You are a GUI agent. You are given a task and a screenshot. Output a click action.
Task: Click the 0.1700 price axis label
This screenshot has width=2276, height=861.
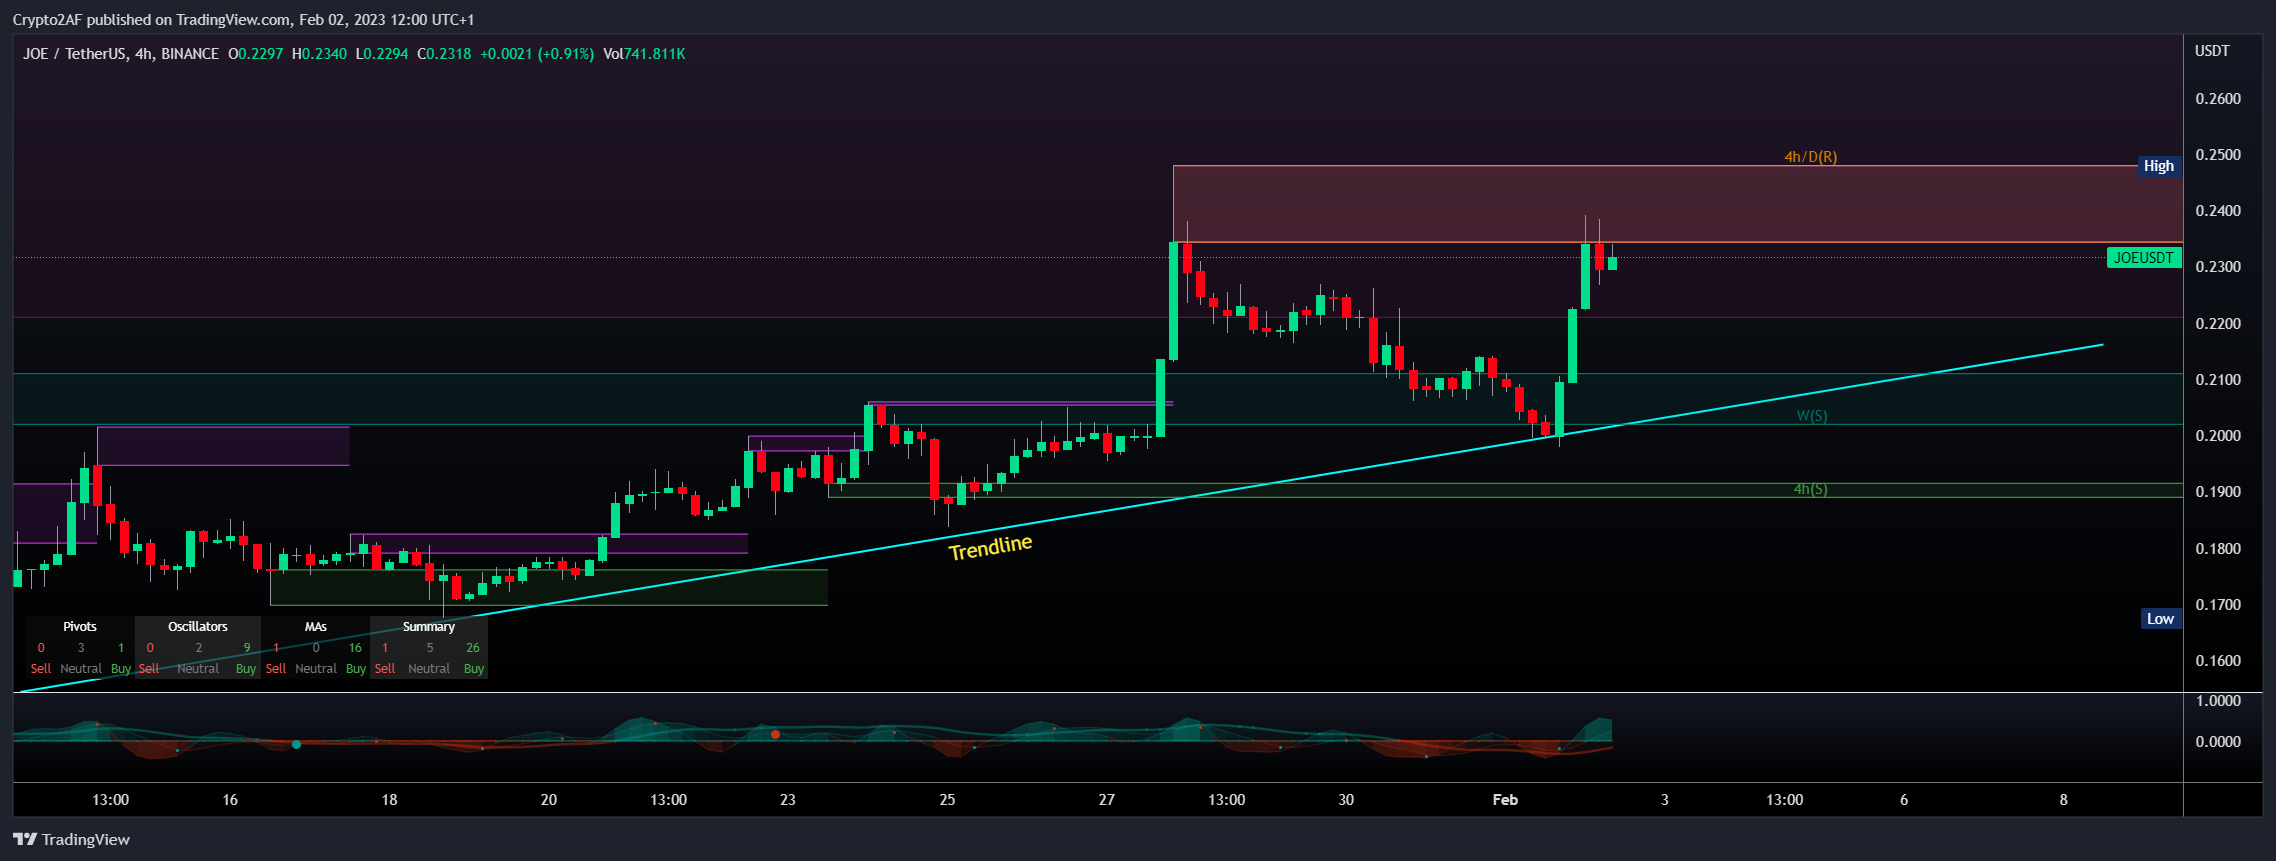(x=2218, y=605)
